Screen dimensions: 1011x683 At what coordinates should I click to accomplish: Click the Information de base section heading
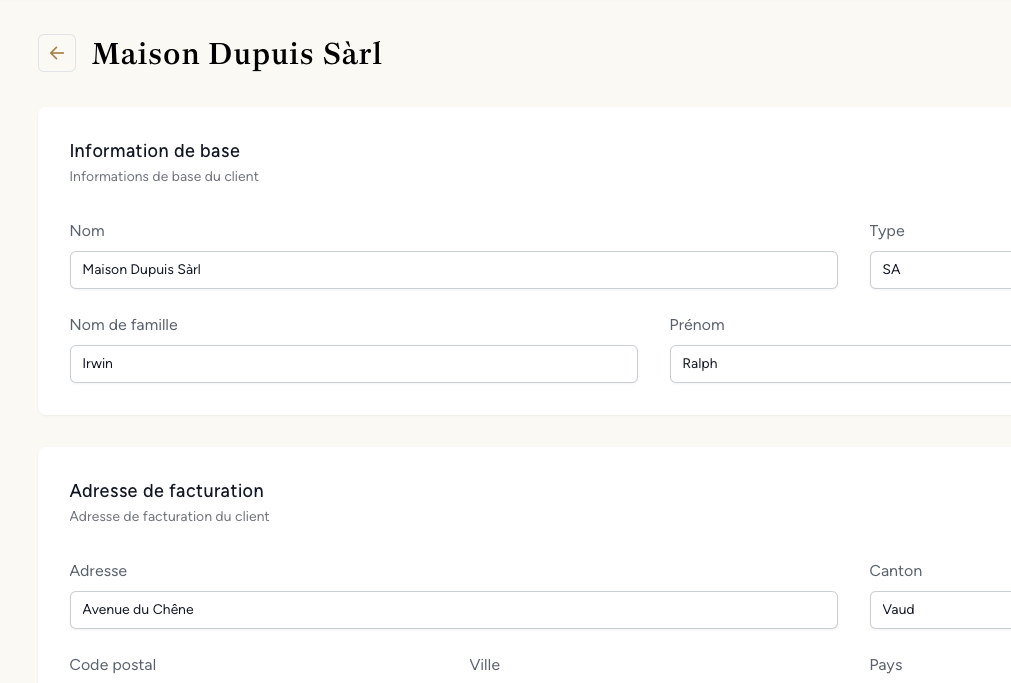pos(154,151)
